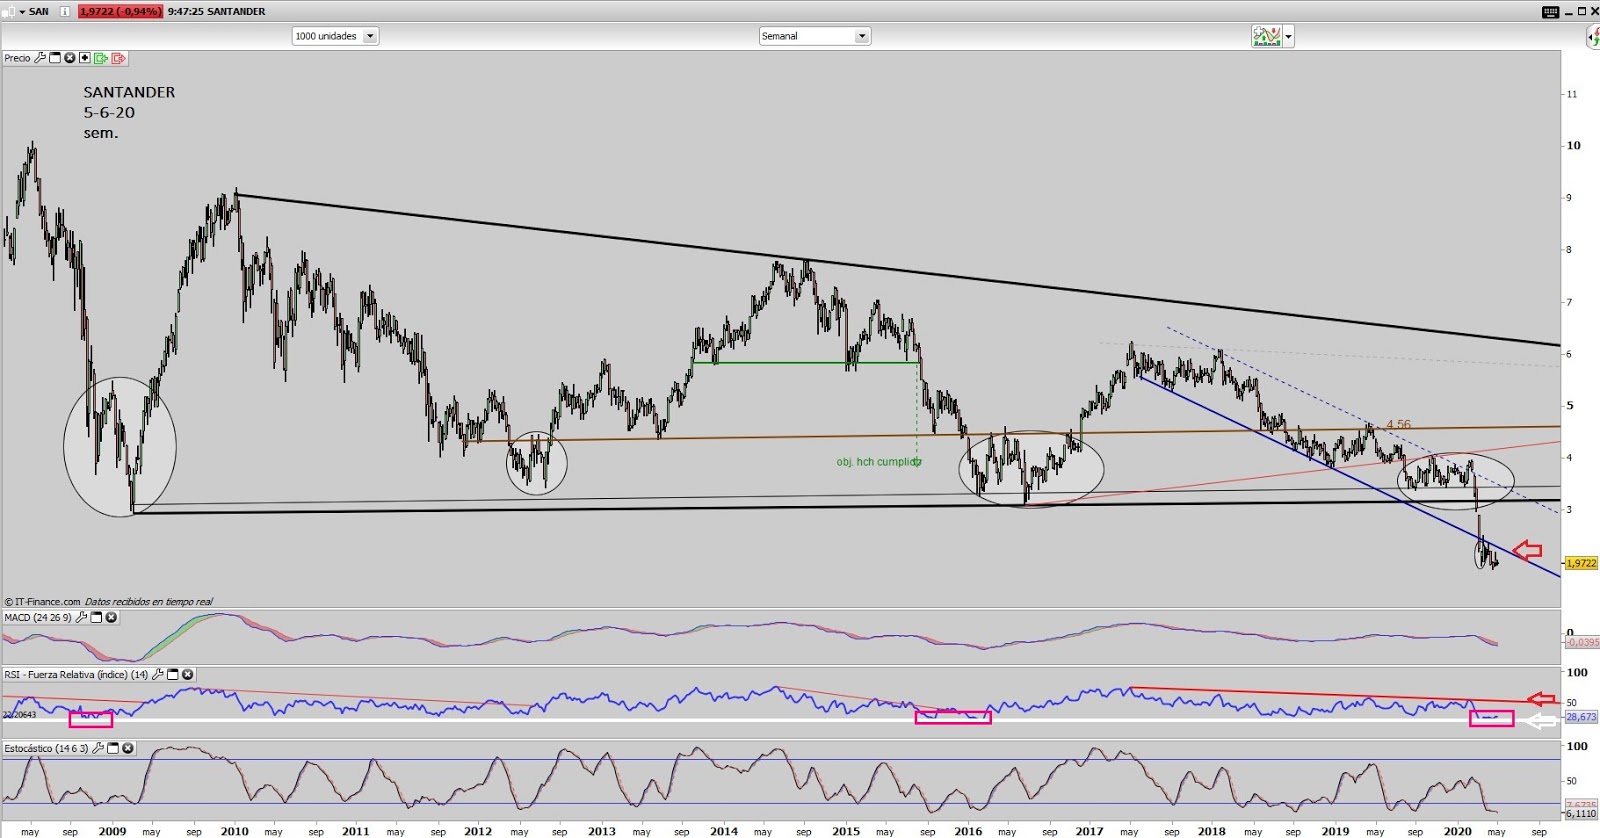Close the Precio panel with X icon
Screen dimensions: 1600x838
click(x=70, y=58)
